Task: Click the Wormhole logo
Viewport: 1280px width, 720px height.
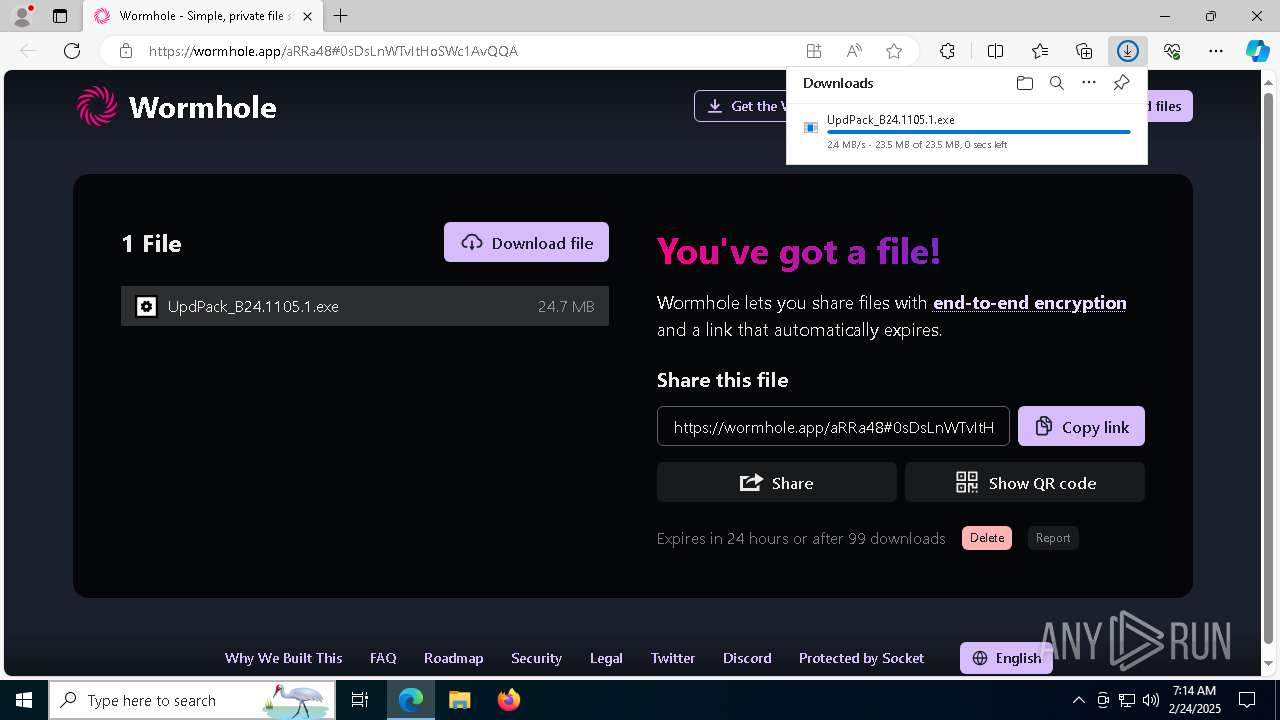Action: pyautogui.click(x=176, y=106)
